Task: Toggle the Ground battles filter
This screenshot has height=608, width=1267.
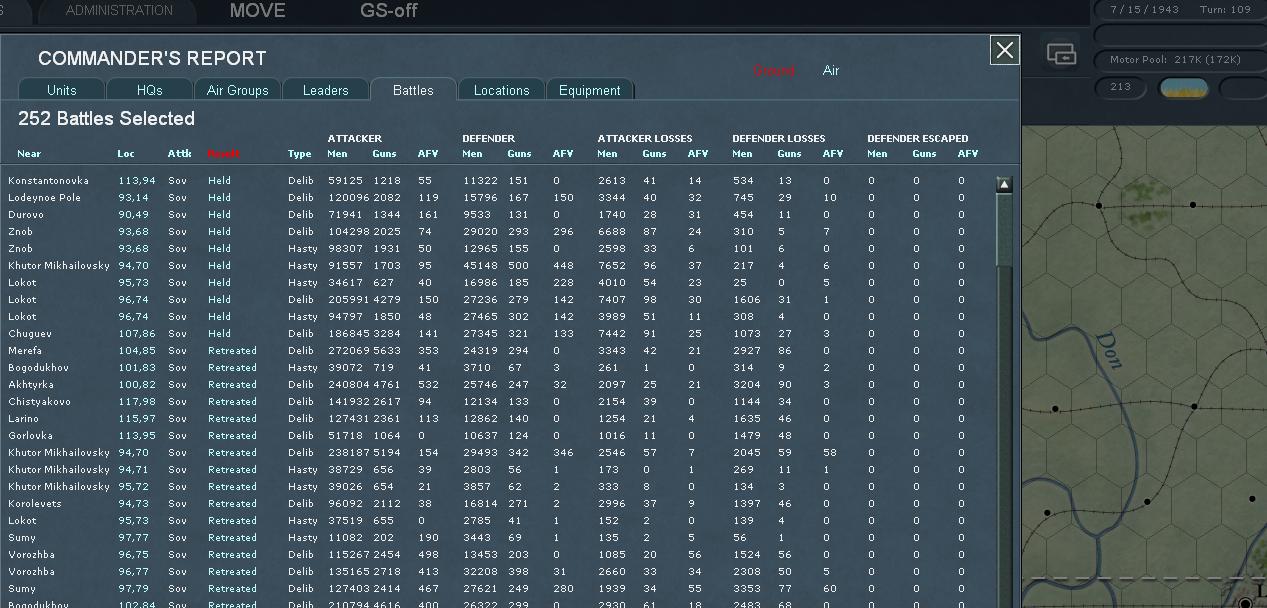Action: [773, 71]
